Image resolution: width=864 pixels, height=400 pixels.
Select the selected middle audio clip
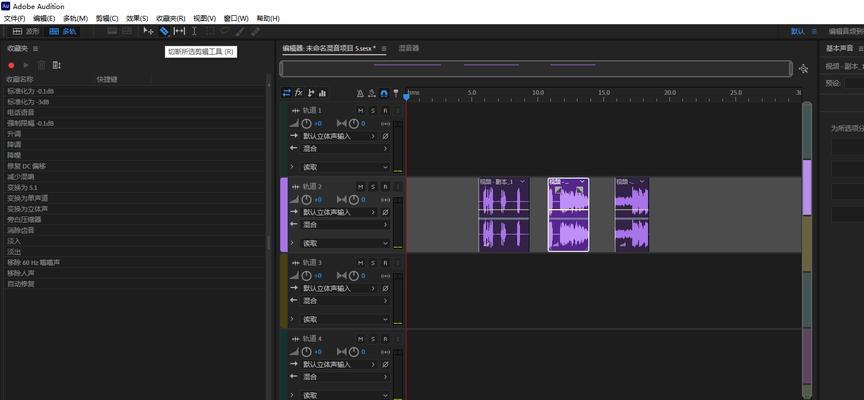(x=569, y=215)
